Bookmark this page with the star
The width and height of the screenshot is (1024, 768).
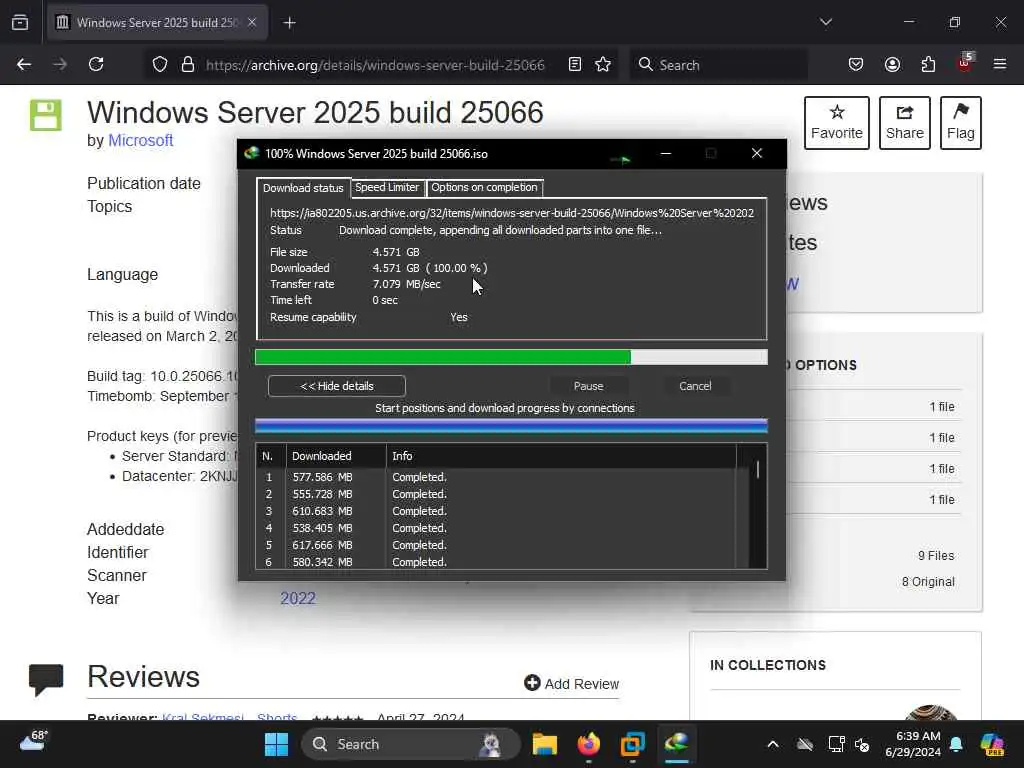coord(603,64)
